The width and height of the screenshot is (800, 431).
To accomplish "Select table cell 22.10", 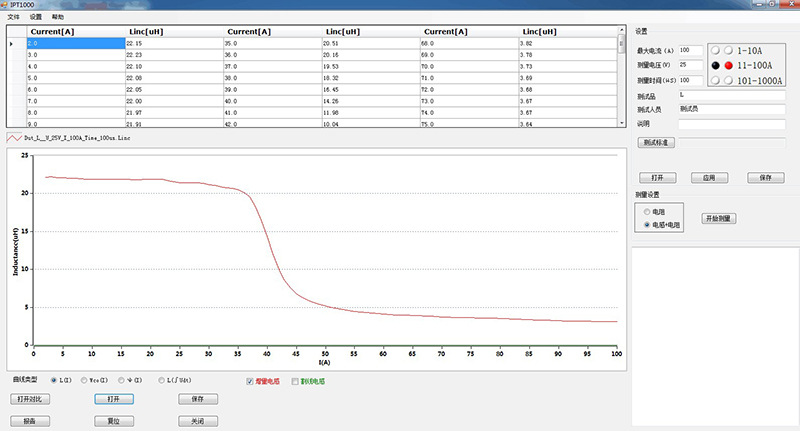I will 174,67.
